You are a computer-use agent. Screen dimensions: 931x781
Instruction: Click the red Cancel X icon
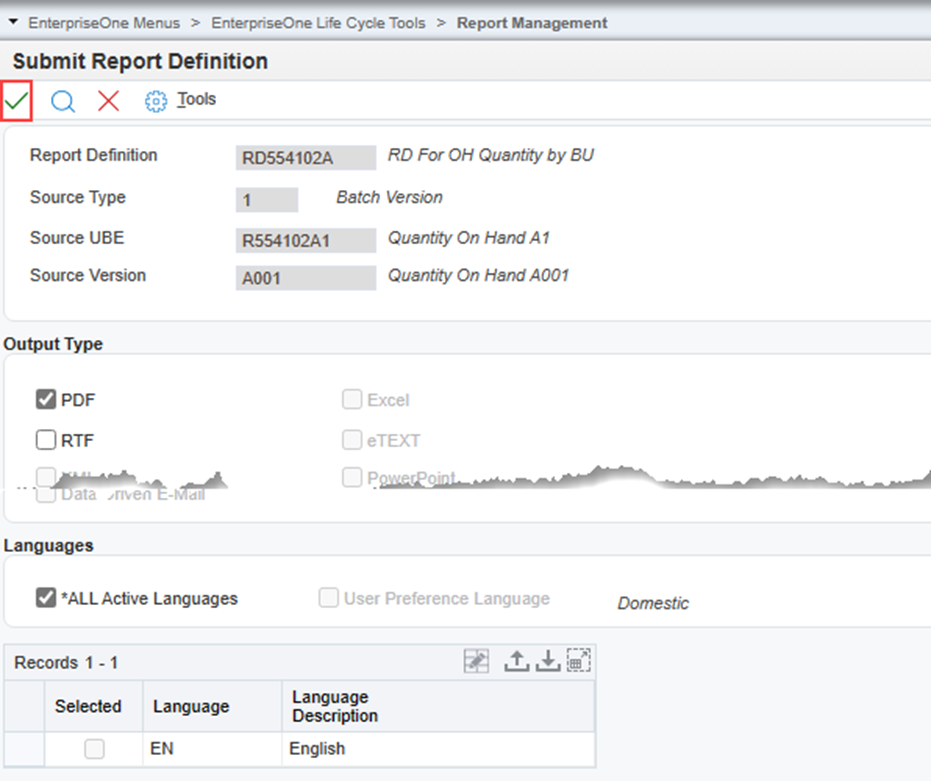[x=108, y=101]
